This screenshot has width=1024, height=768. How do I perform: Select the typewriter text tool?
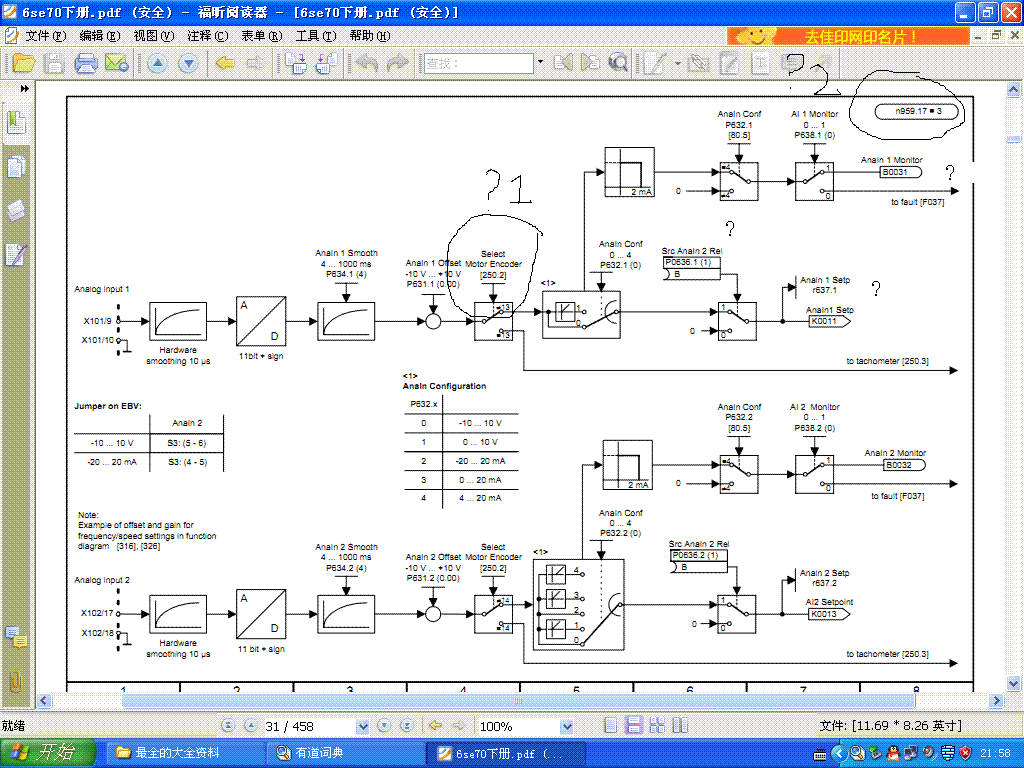click(x=760, y=63)
